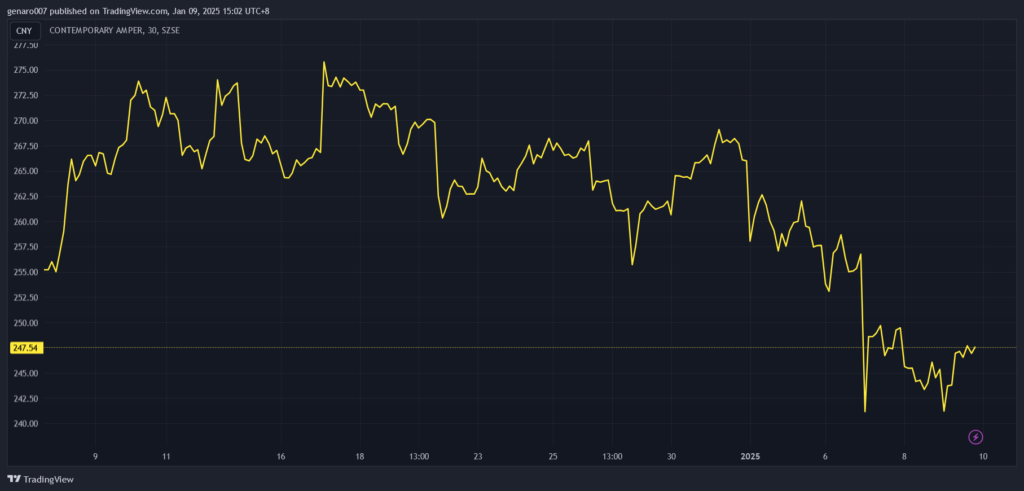Viewport: 1024px width, 491px height.
Task: Click the purple lightning bolt icon
Action: (x=976, y=437)
